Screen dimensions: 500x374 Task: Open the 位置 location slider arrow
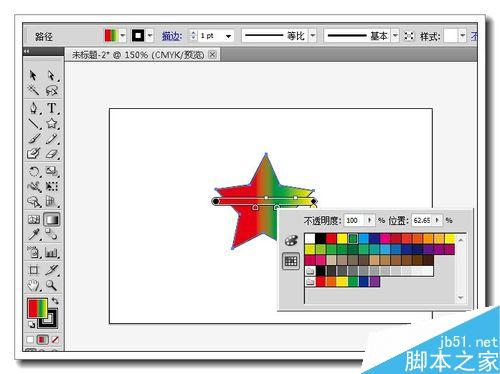click(x=437, y=220)
